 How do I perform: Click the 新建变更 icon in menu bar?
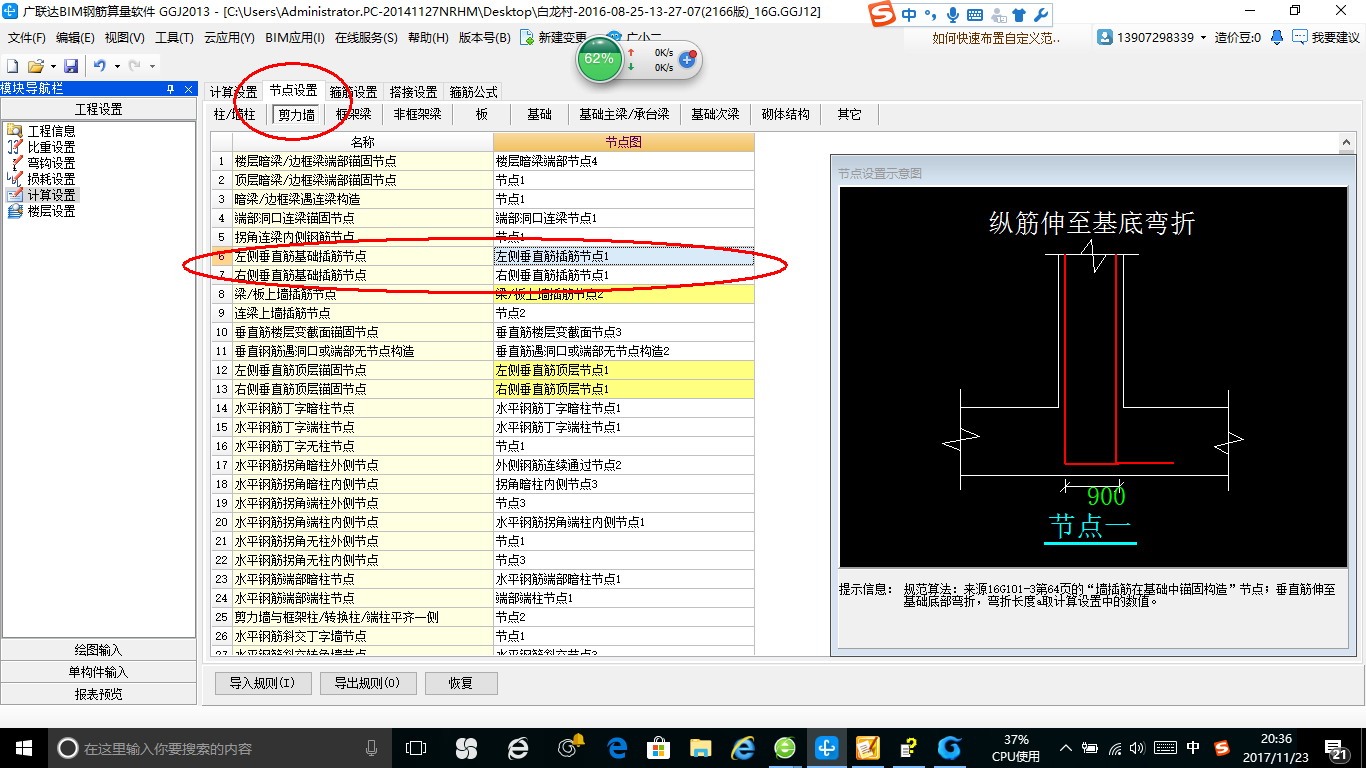pos(528,38)
